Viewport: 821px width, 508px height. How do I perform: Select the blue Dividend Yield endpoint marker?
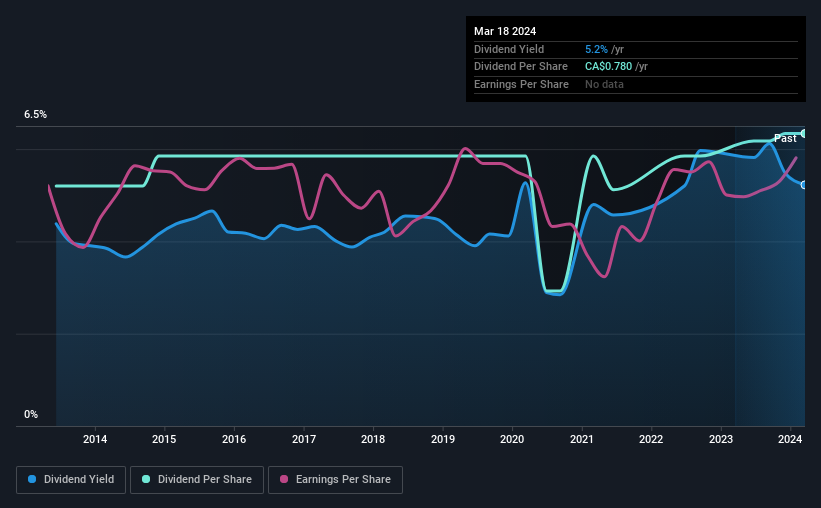pyautogui.click(x=803, y=185)
